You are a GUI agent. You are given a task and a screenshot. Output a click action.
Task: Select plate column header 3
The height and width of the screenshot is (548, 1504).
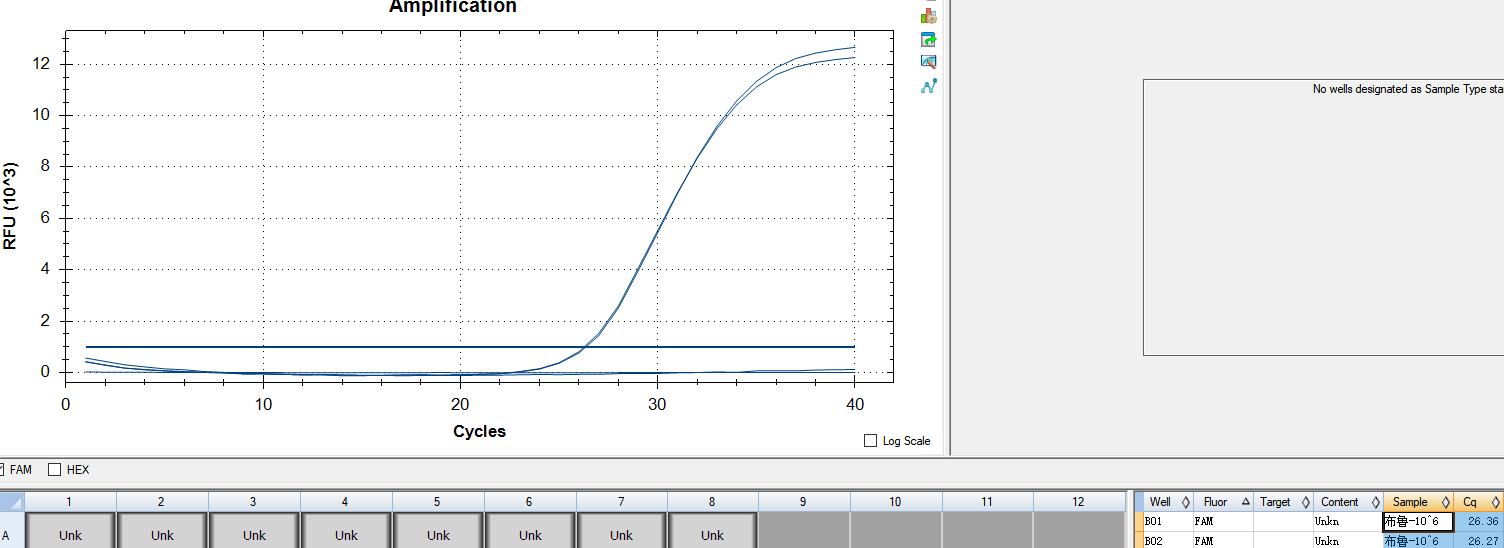point(253,501)
